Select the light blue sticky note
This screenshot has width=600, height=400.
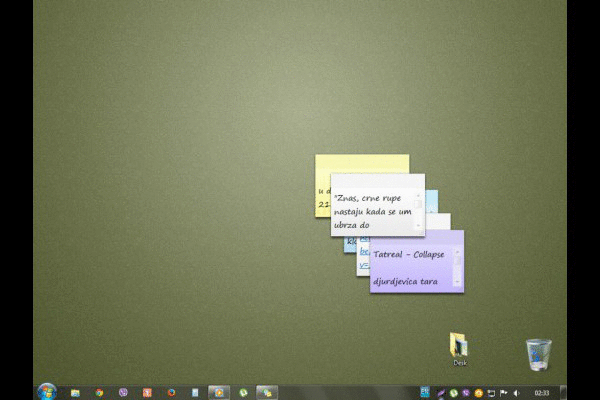coord(432,200)
